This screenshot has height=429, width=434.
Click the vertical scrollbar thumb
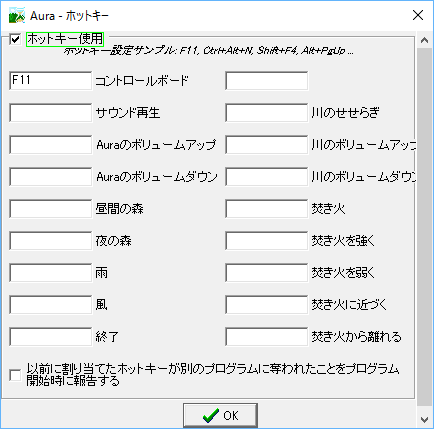coord(424,227)
